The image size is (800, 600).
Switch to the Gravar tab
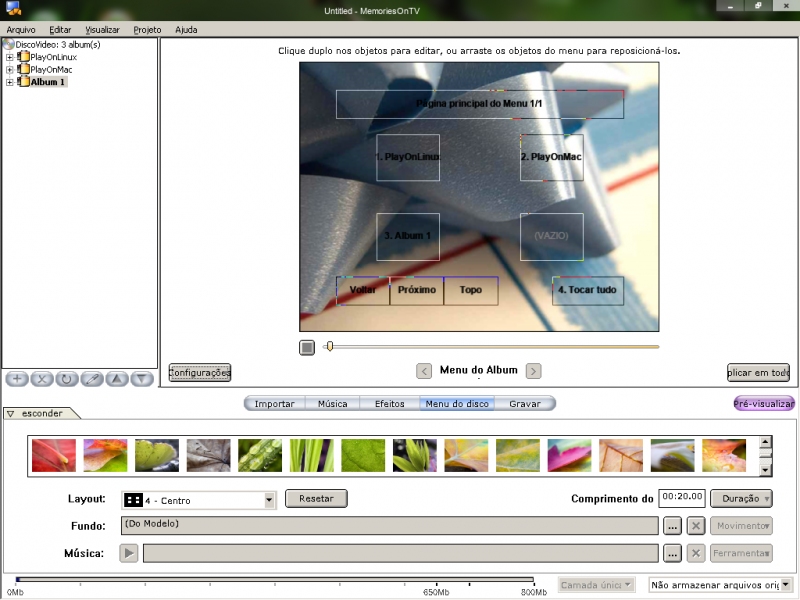[x=525, y=404]
